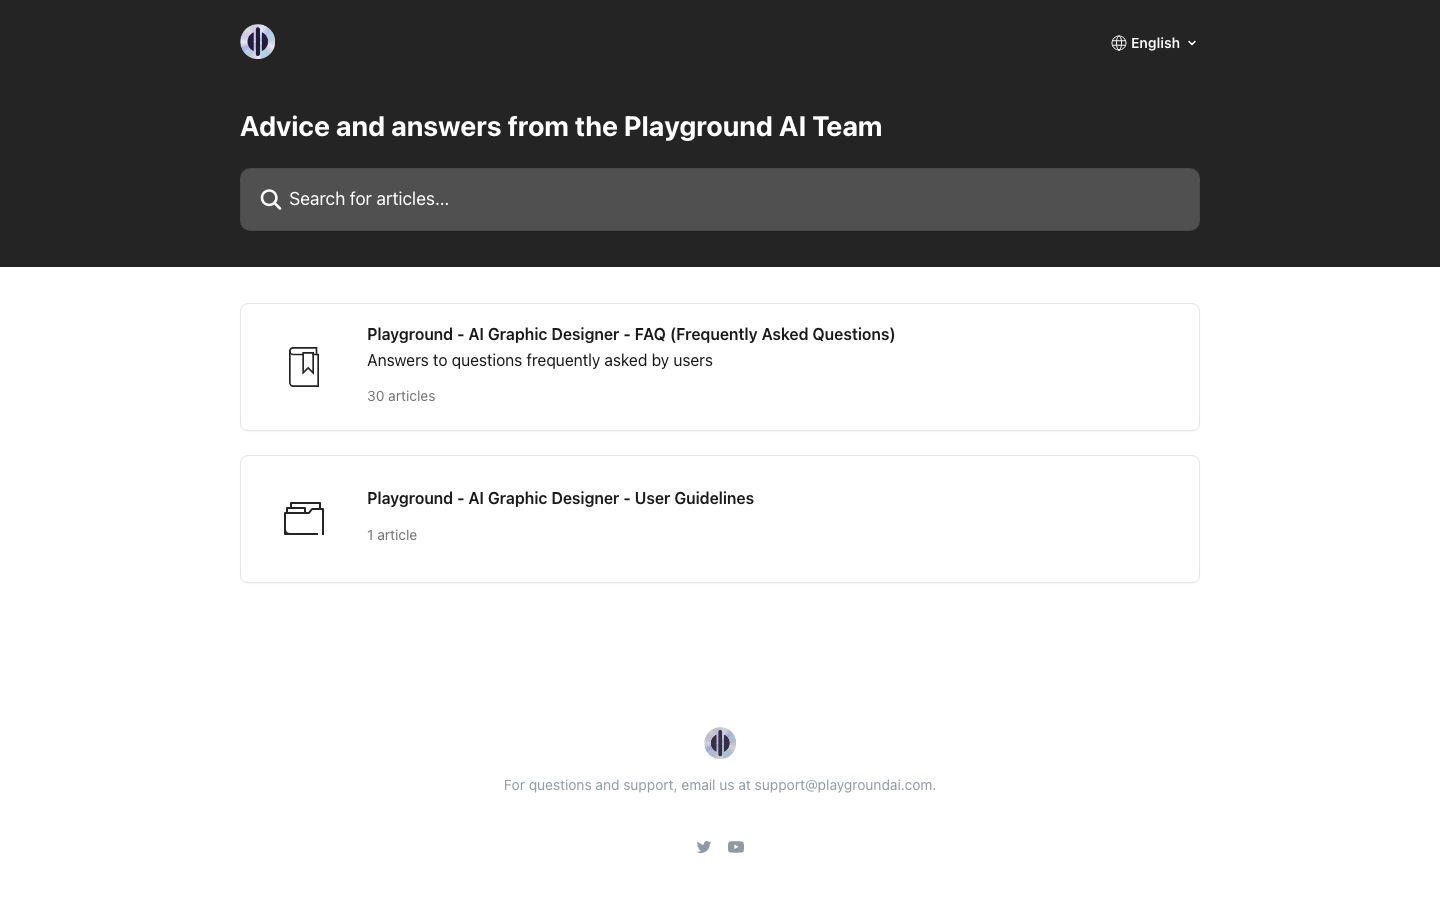Click the globe language icon
The image size is (1440, 900).
point(1119,43)
